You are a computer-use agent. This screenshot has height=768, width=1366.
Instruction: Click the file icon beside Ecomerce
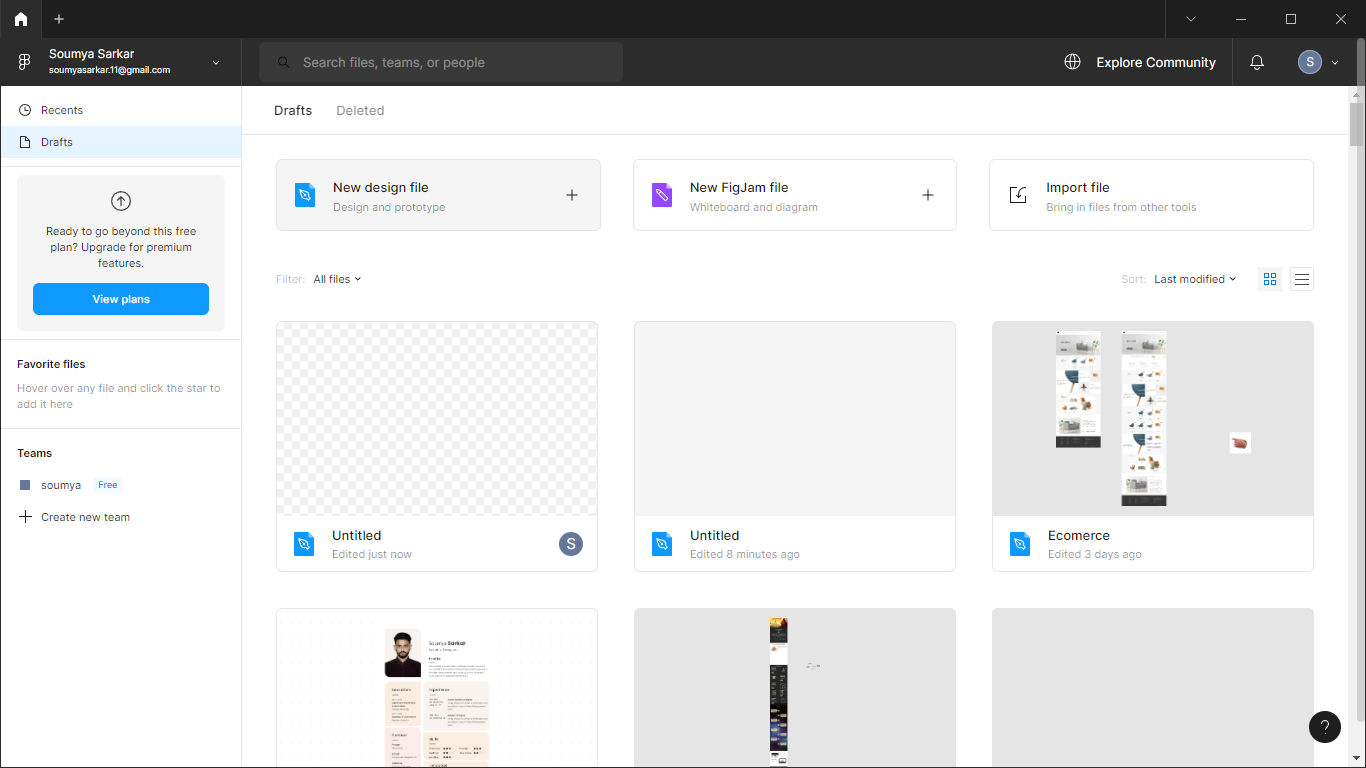[1020, 544]
